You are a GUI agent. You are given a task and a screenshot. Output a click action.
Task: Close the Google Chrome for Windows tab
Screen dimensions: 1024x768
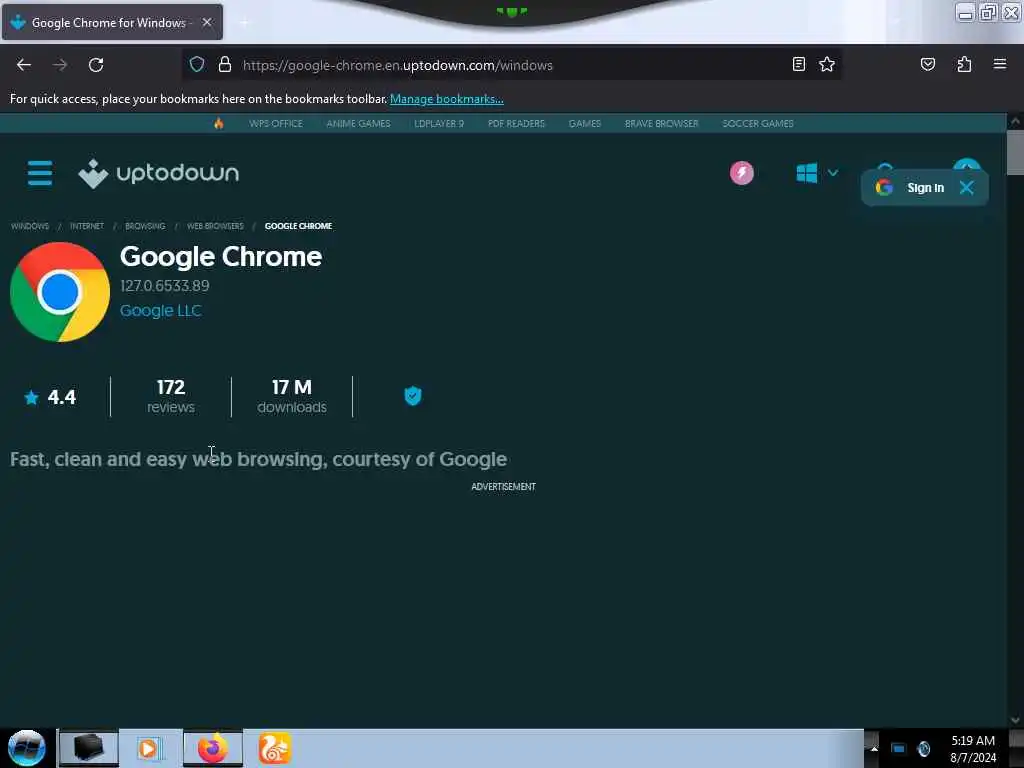pyautogui.click(x=207, y=22)
